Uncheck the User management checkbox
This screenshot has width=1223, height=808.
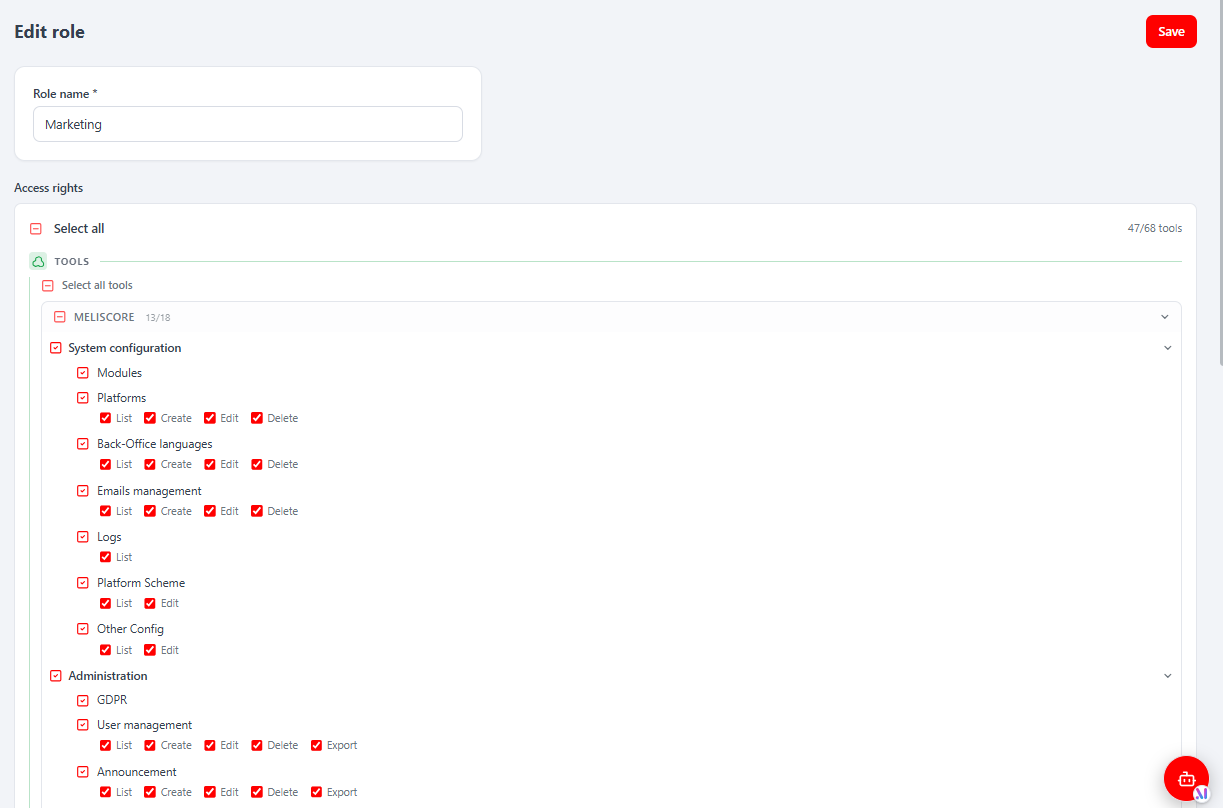click(83, 725)
